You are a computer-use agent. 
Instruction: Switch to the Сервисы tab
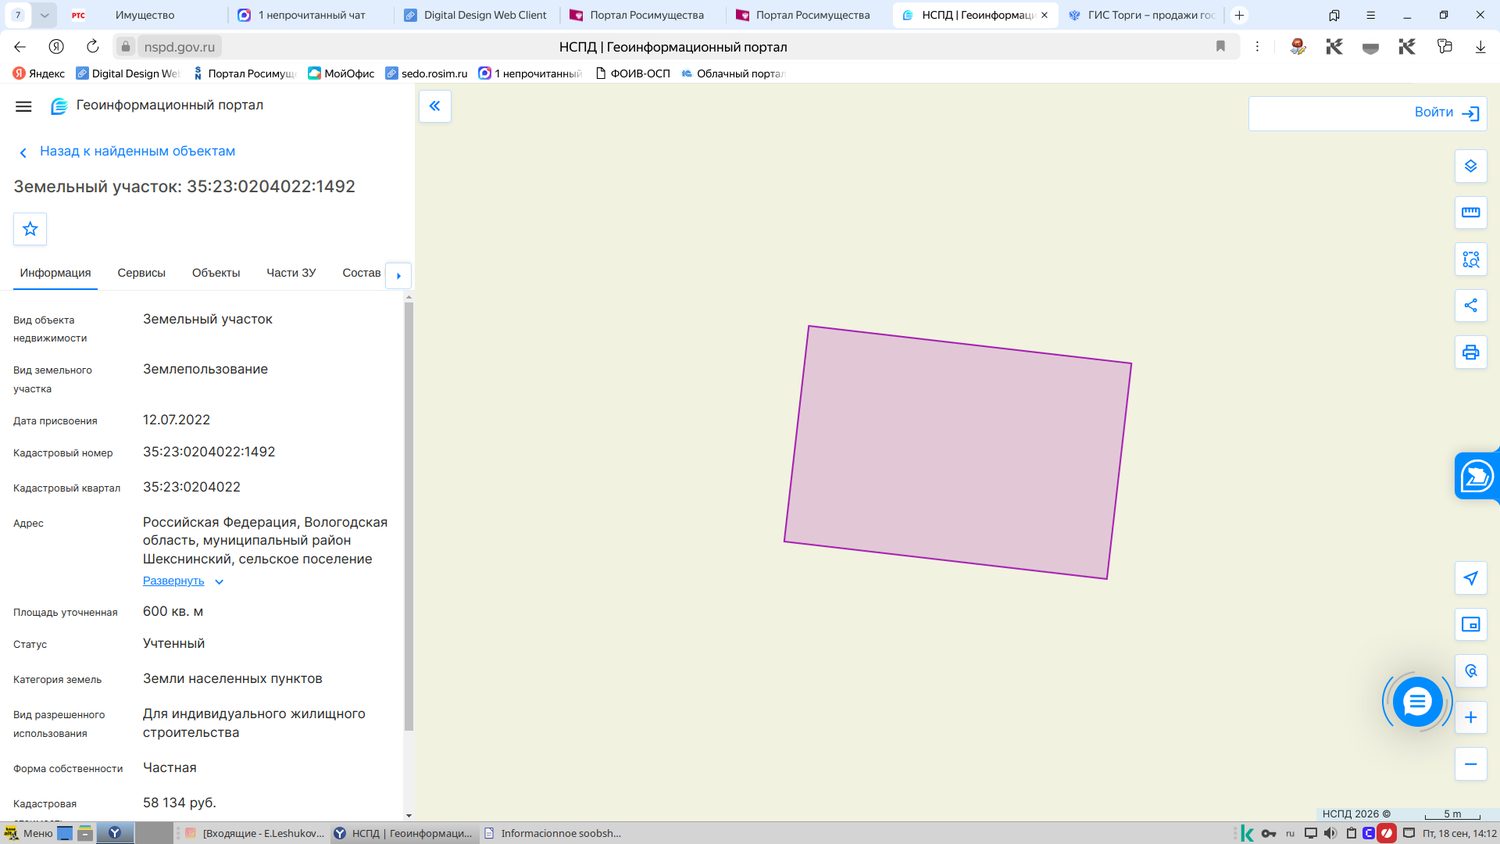(x=141, y=273)
